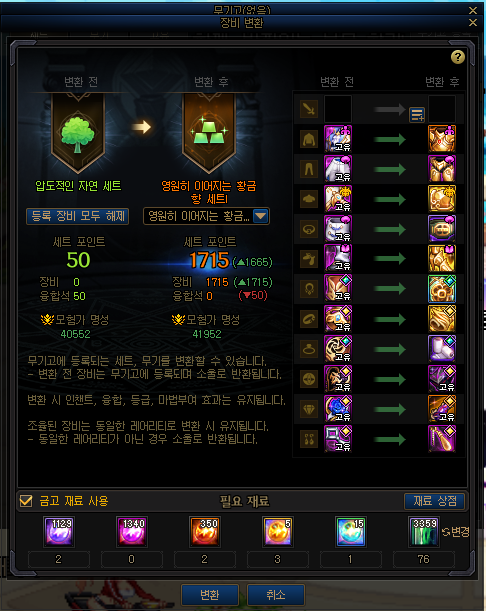Click the cyan orb material showing 15
Image resolution: width=486 pixels, height=611 pixels.
coord(350,531)
